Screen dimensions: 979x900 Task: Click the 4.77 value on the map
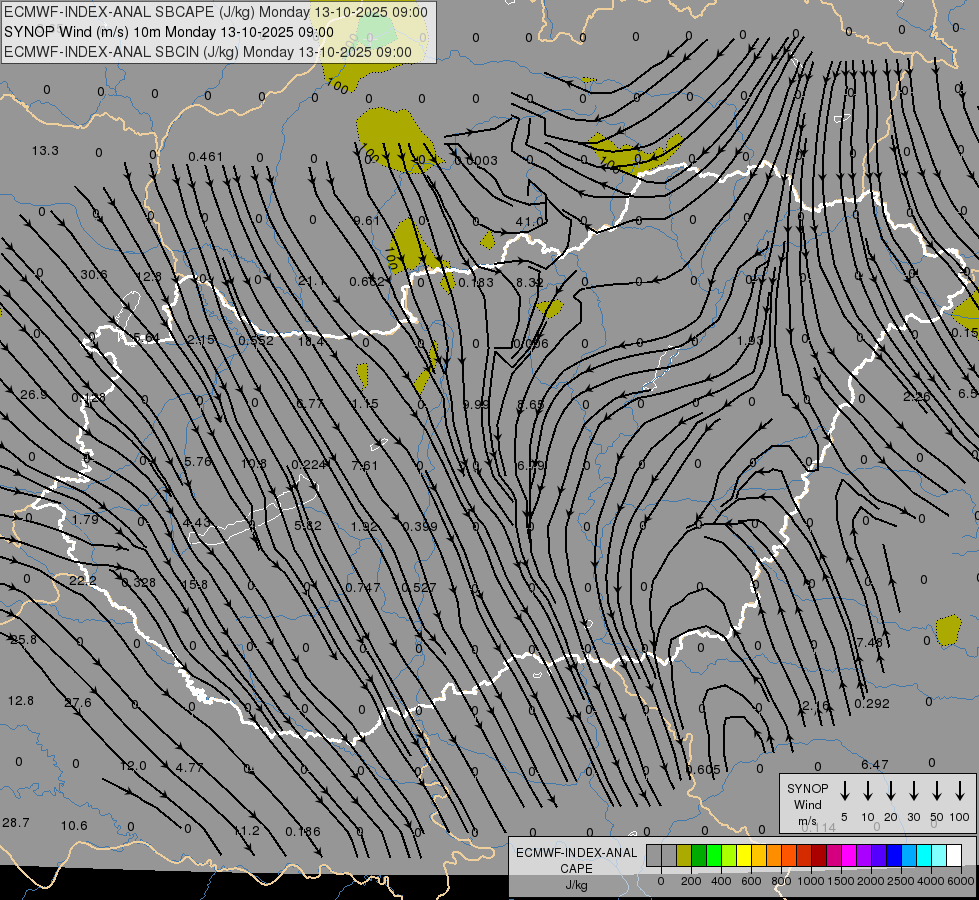point(189,768)
